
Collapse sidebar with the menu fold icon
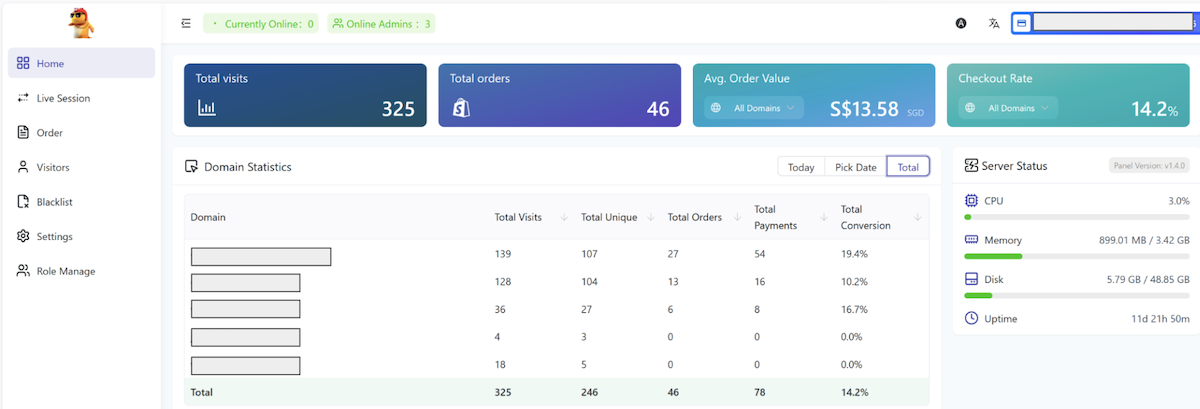[186, 23]
